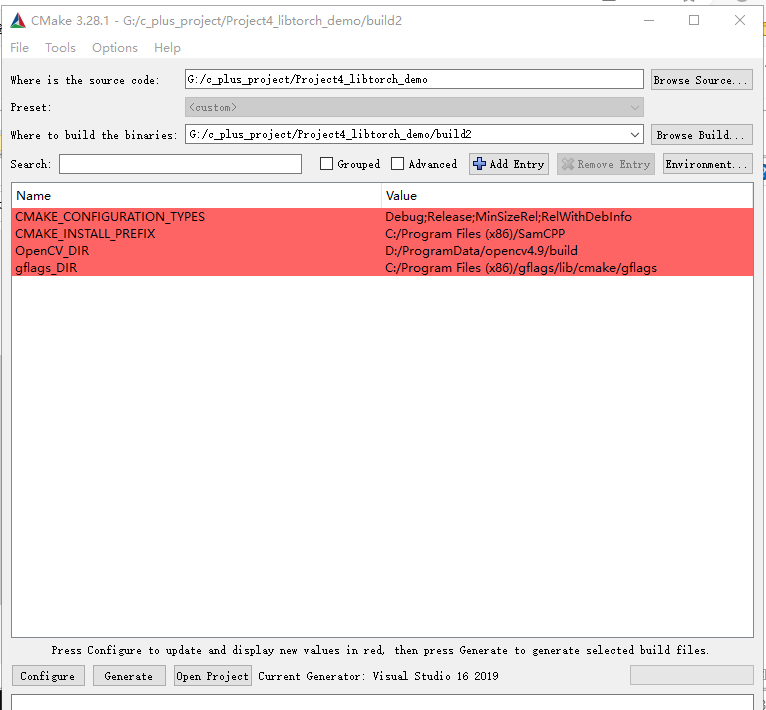Focus the Search input field
Viewport: 766px width, 710px height.
pyautogui.click(x=180, y=164)
